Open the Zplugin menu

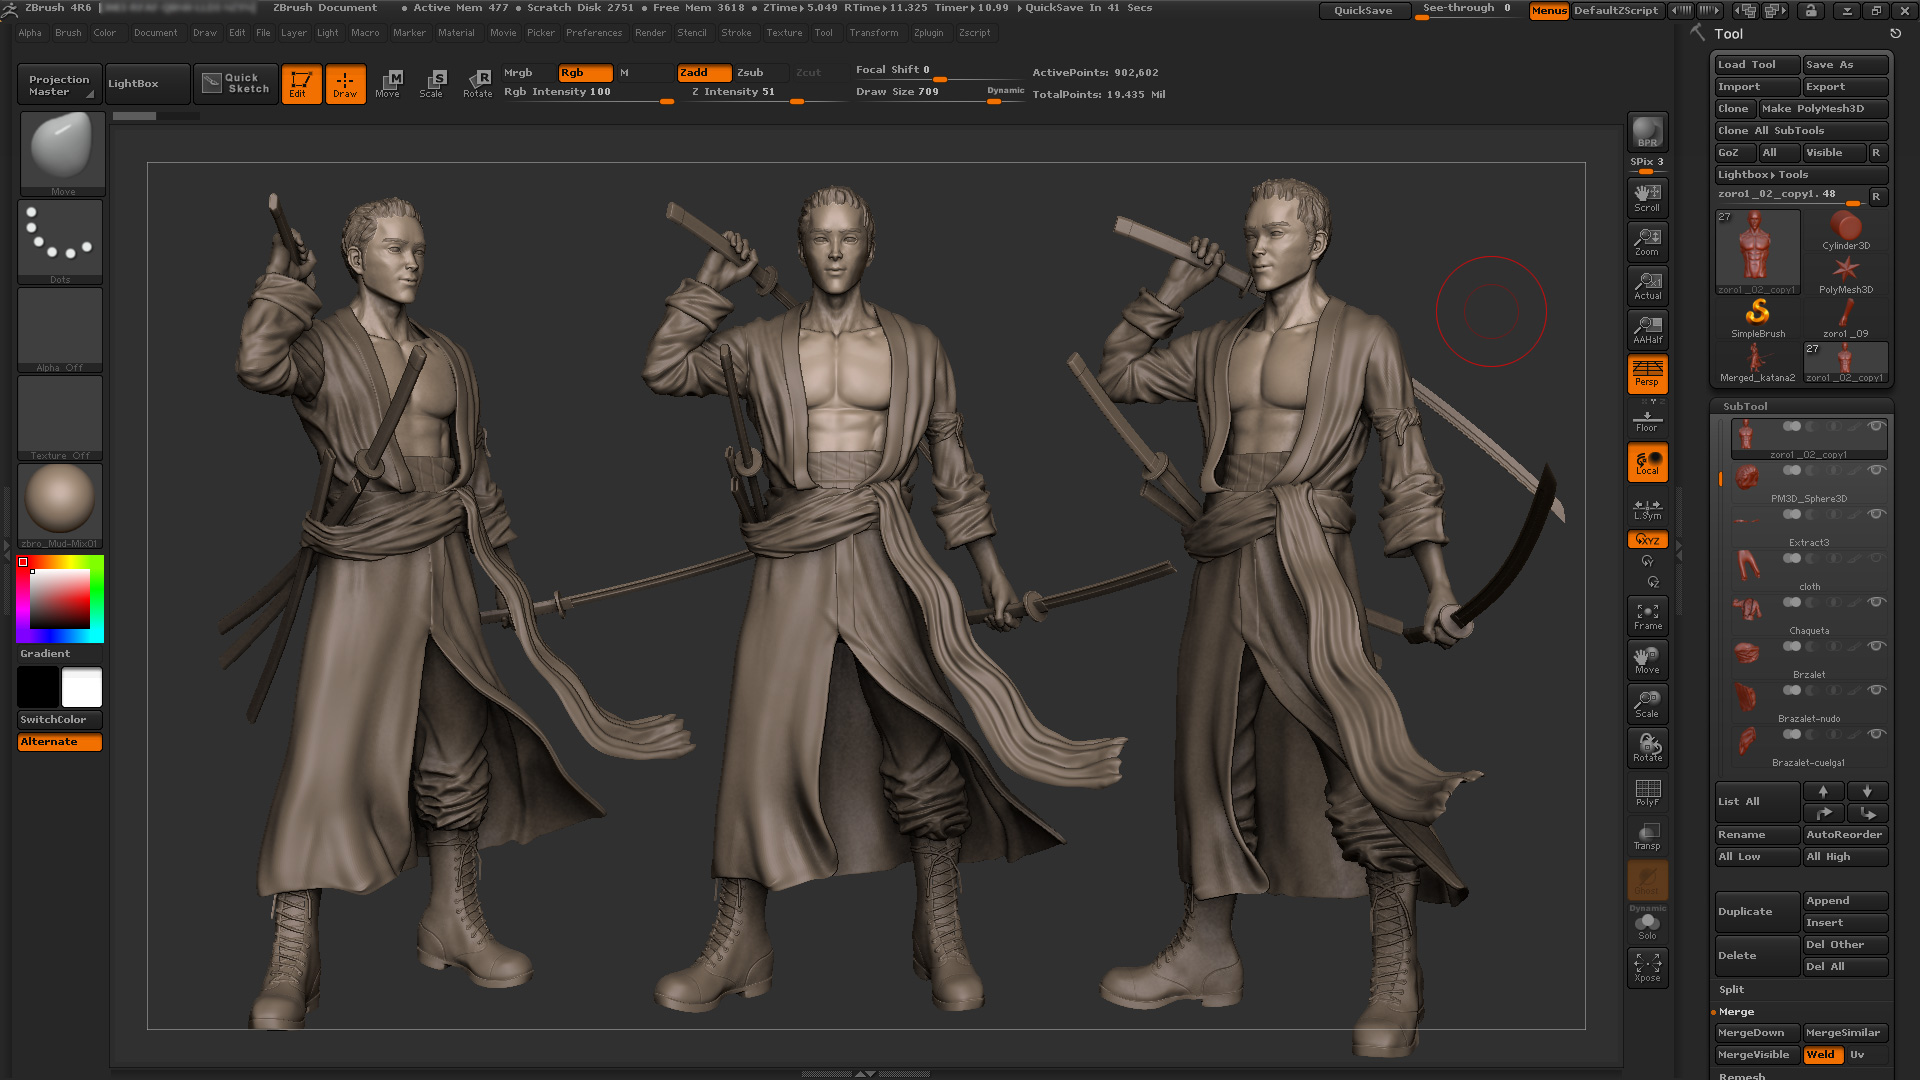(928, 33)
